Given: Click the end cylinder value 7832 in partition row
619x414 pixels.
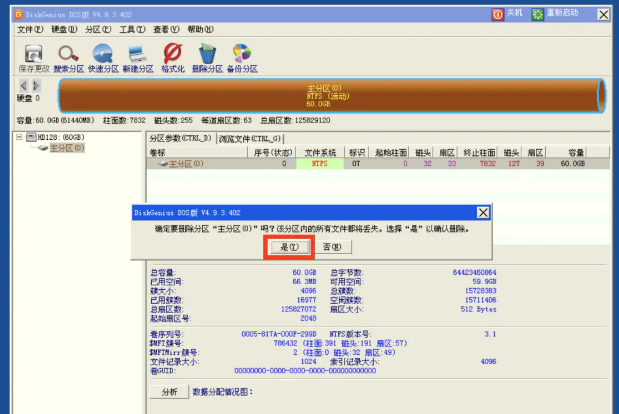Looking at the screenshot, I should pyautogui.click(x=488, y=163).
